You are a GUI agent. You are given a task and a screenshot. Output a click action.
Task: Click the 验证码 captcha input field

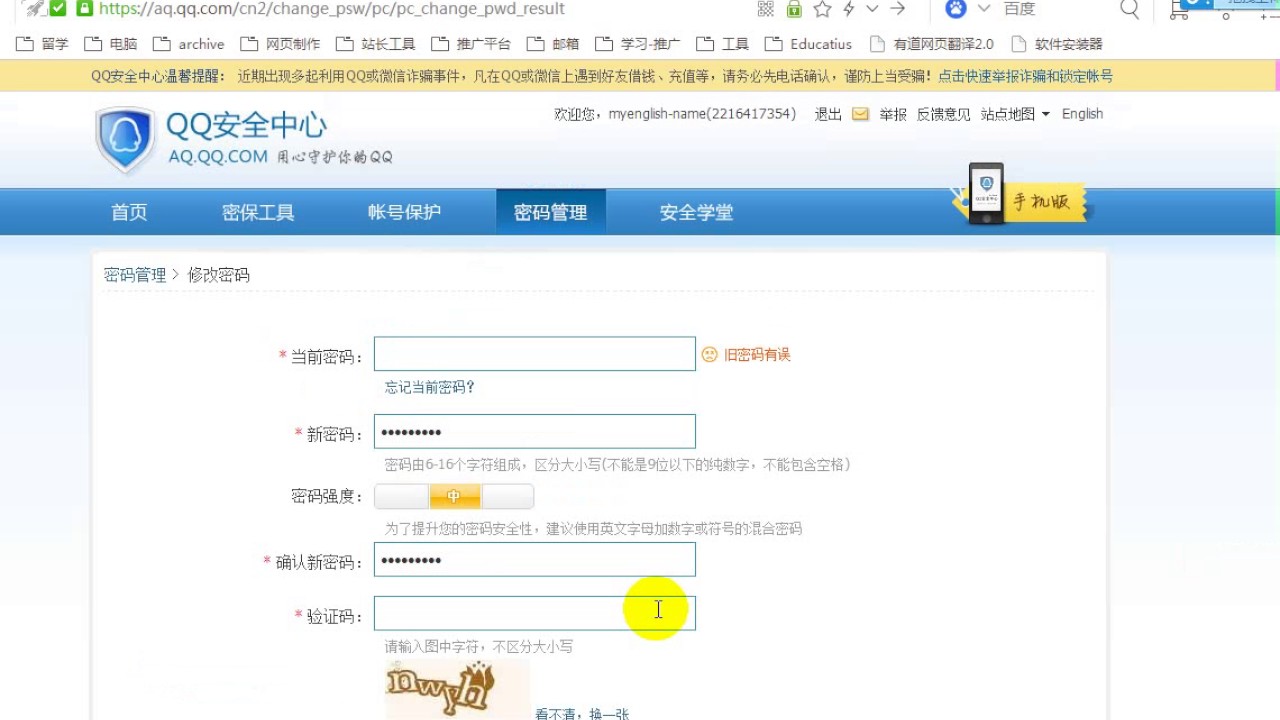point(535,613)
